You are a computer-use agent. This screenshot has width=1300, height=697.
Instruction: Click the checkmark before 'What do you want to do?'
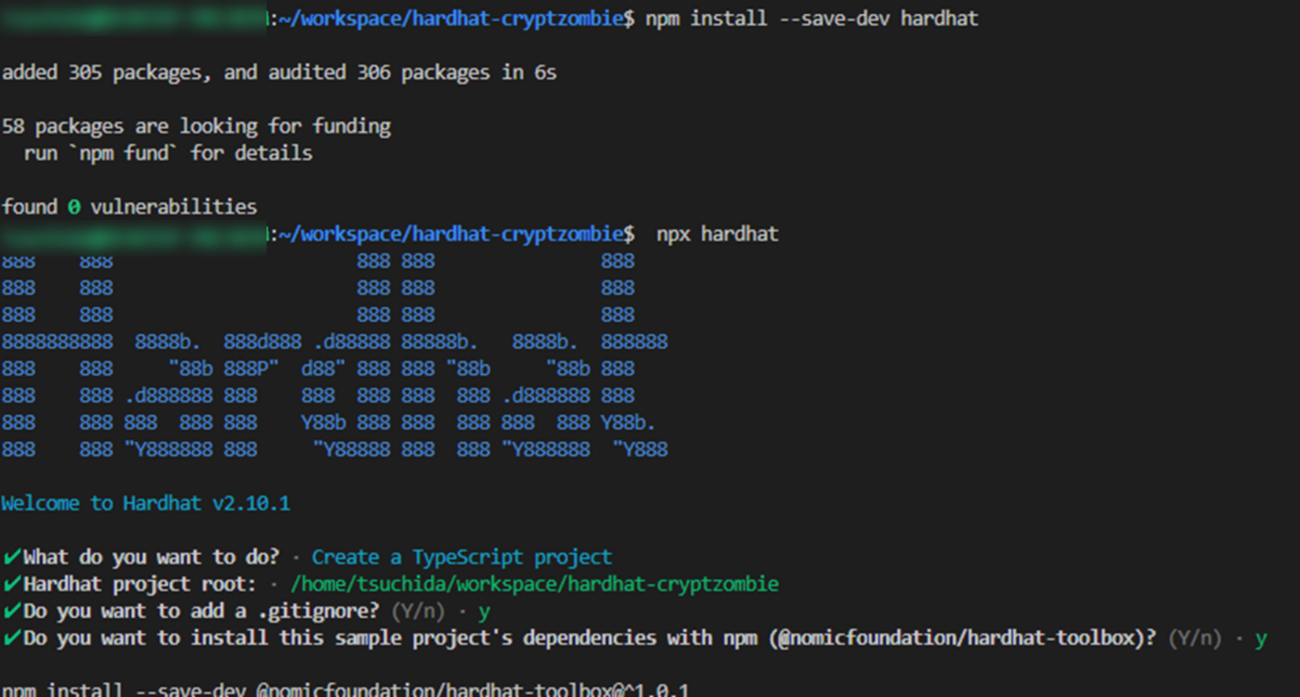pos(10,557)
